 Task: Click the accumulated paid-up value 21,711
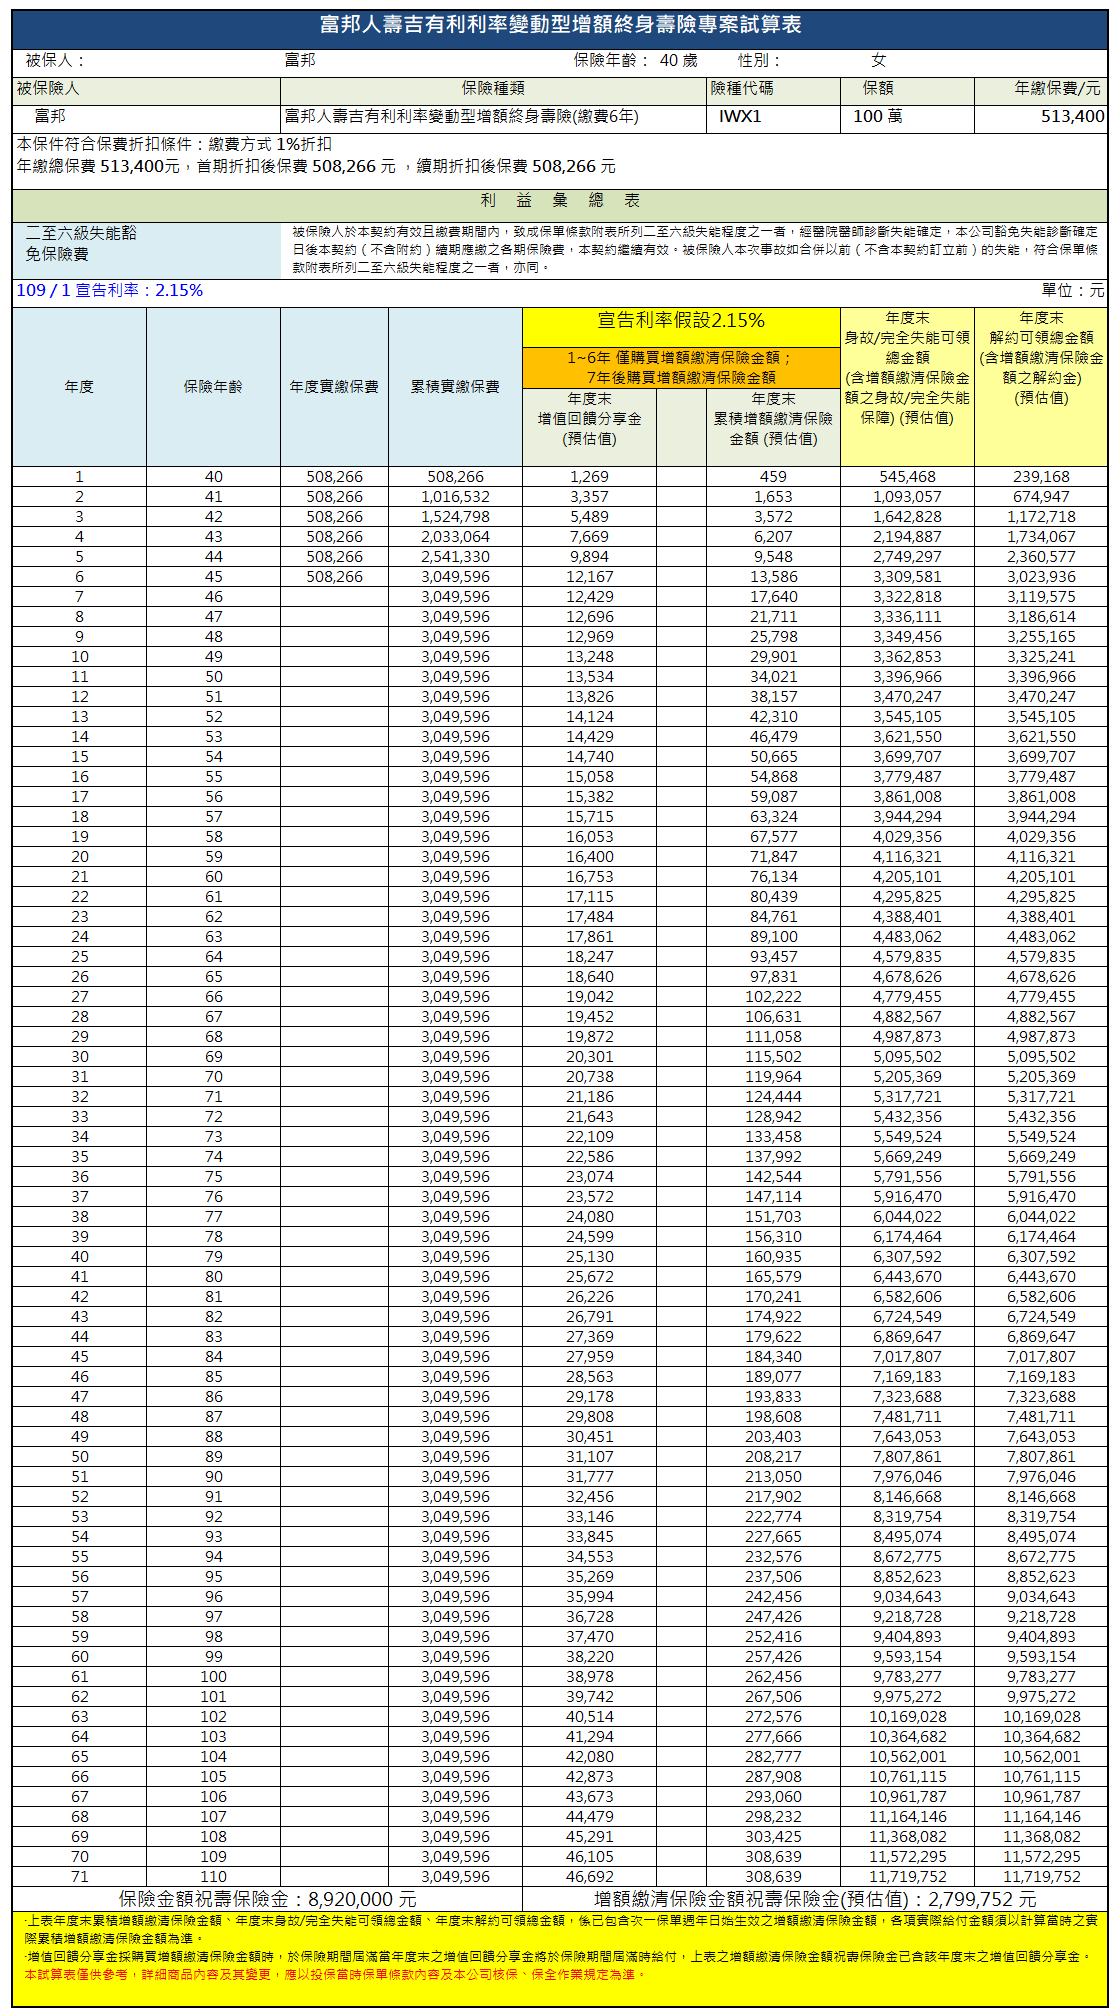(773, 617)
